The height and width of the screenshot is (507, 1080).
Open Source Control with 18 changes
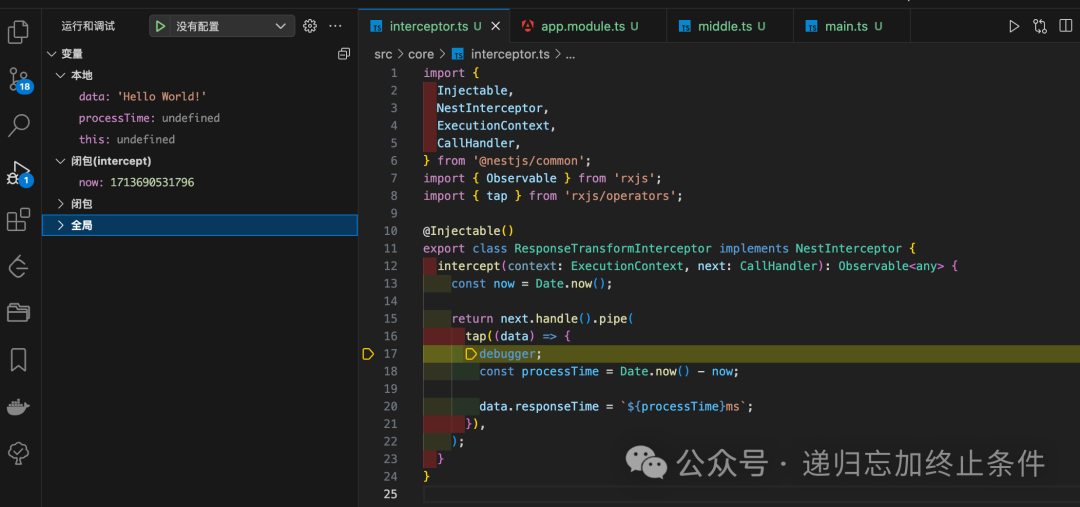point(19,80)
